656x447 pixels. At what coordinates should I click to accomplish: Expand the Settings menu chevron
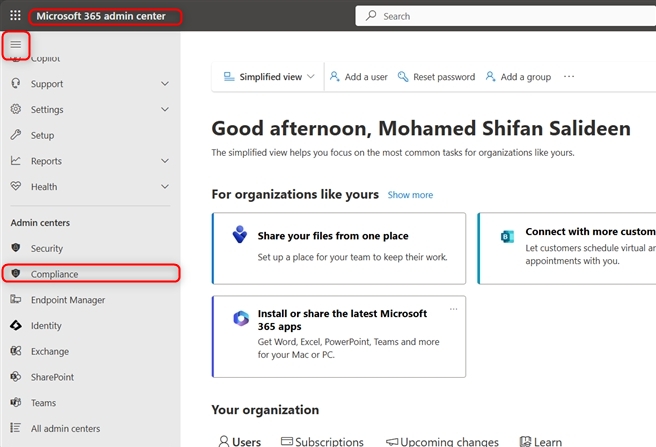tap(165, 109)
